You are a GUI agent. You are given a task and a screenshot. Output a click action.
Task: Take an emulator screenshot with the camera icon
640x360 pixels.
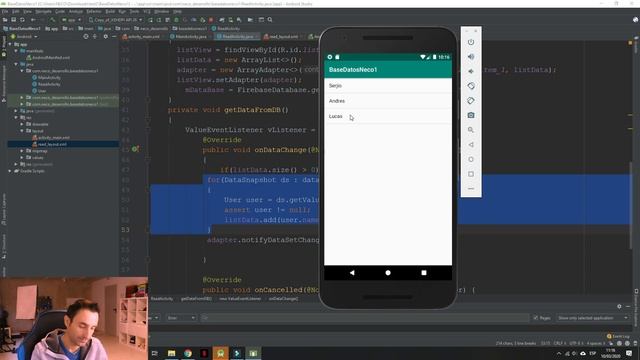pos(471,116)
